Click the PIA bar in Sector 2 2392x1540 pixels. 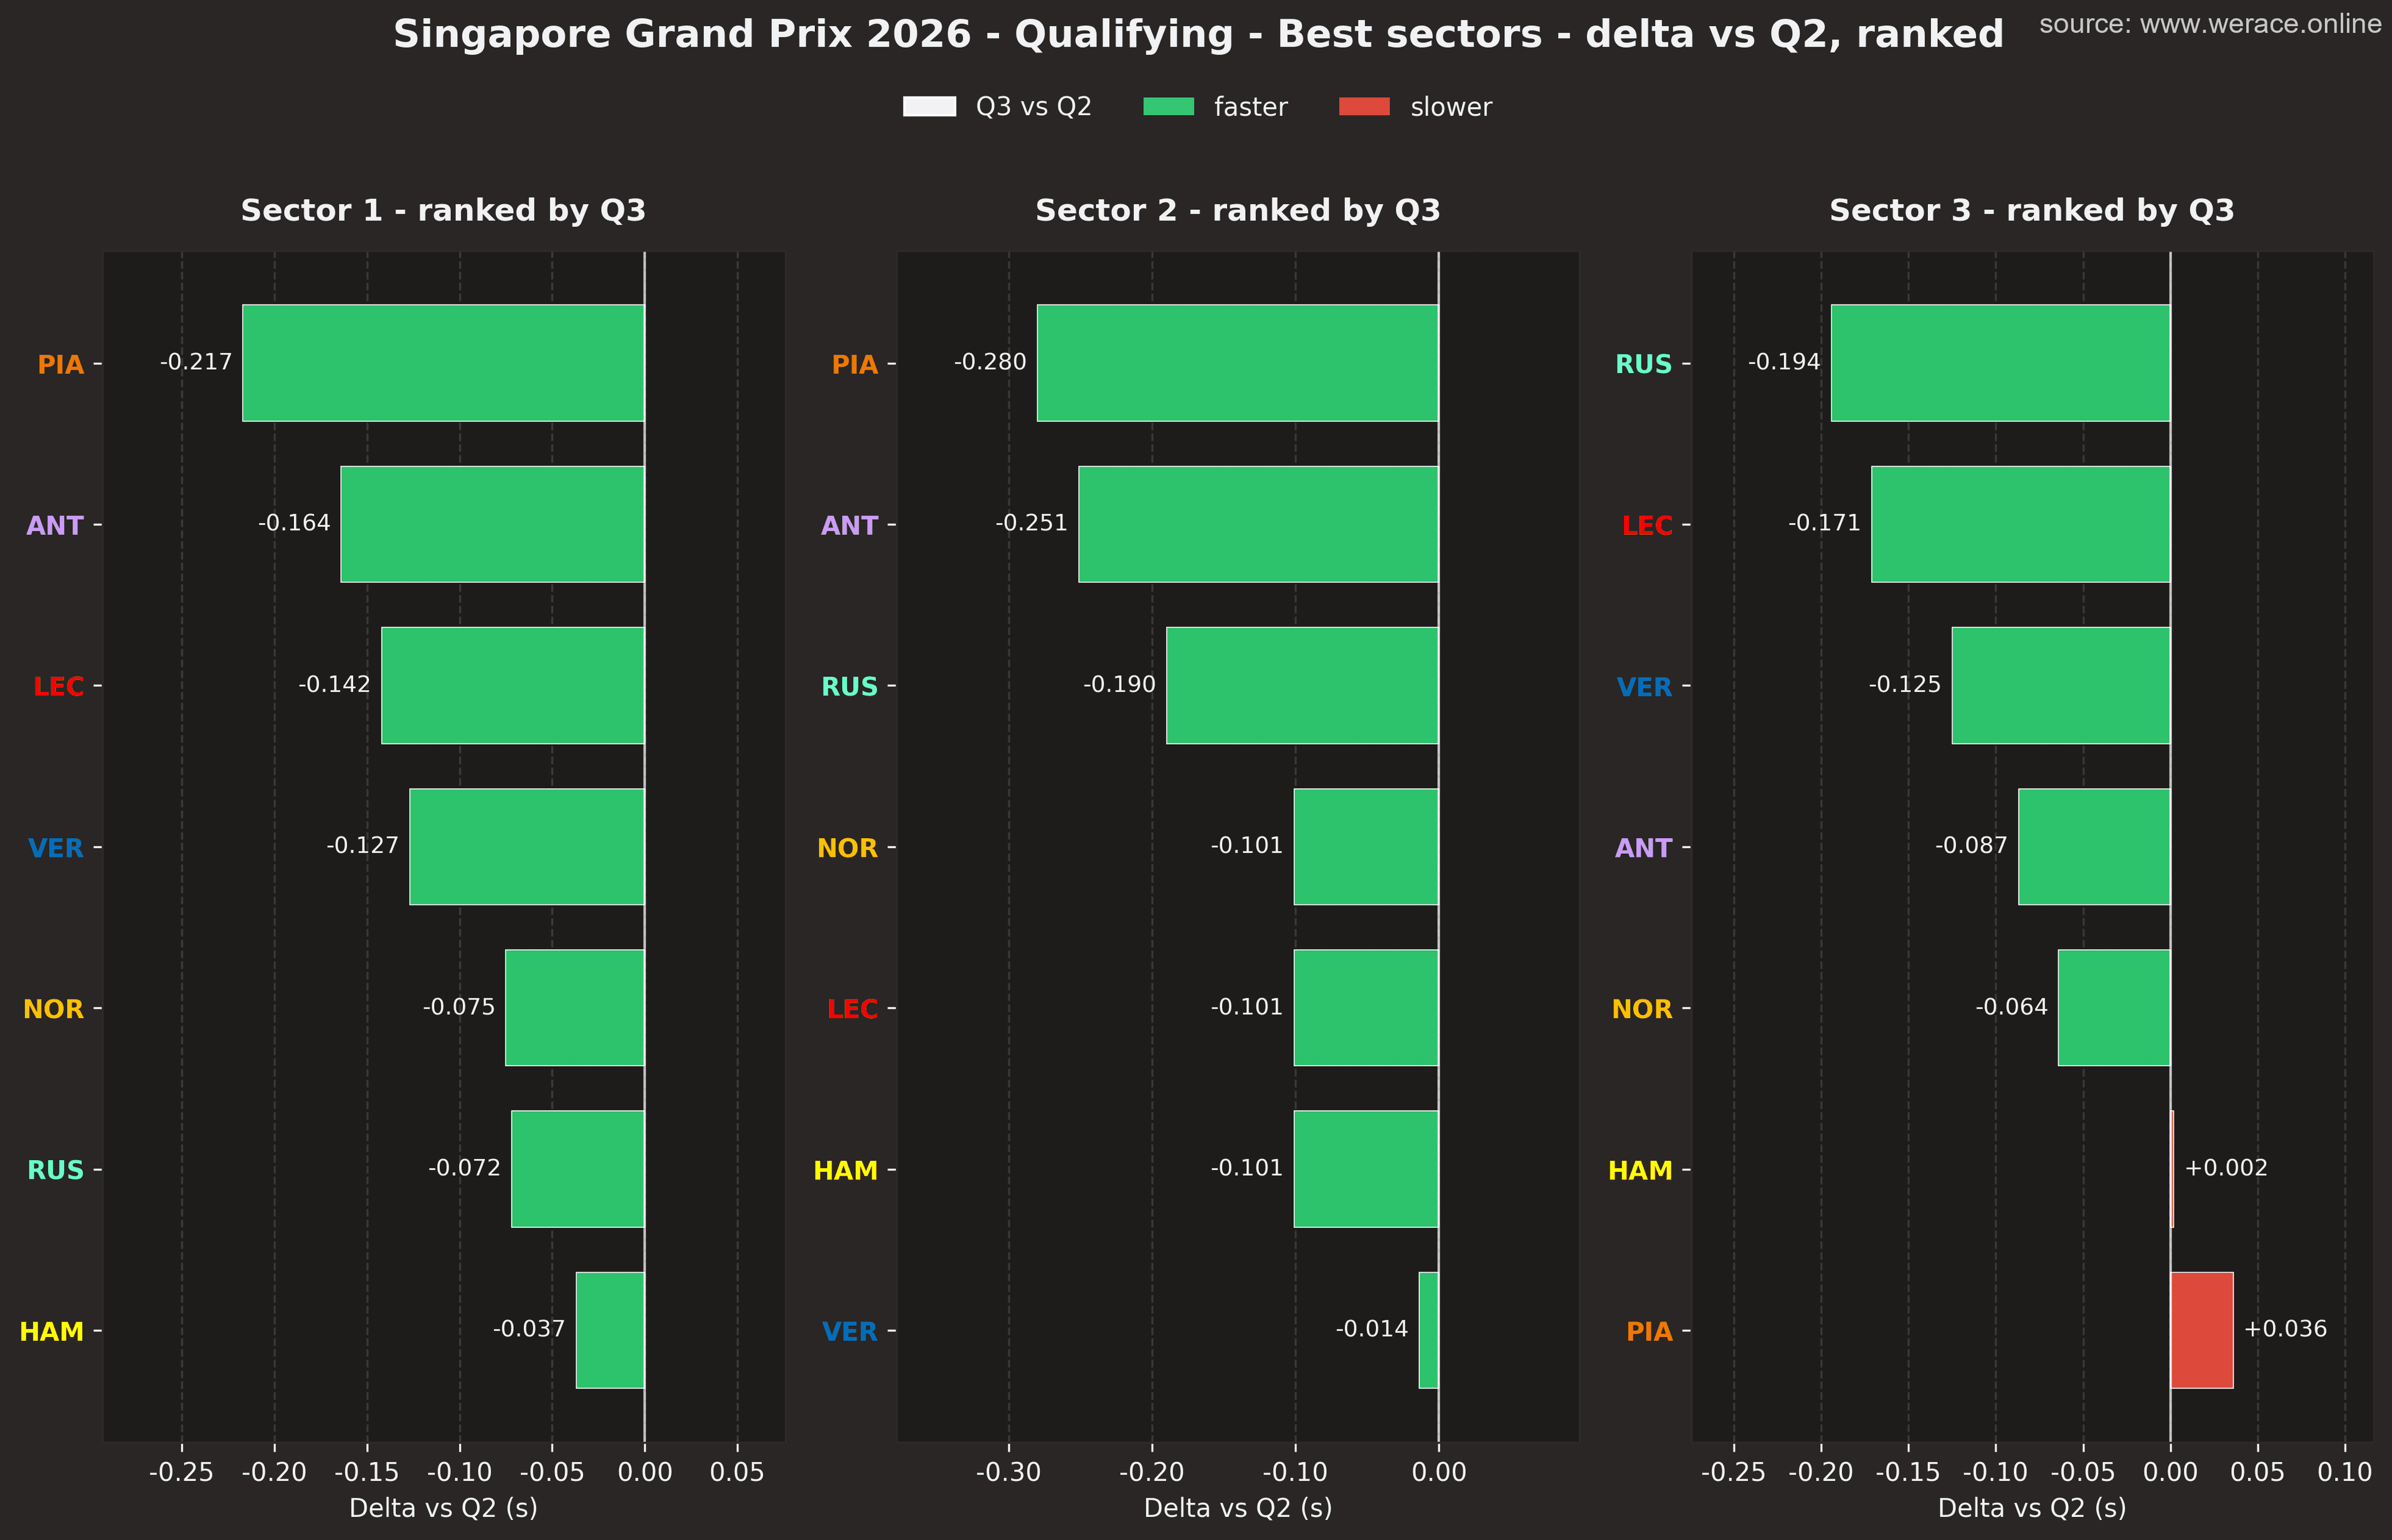pos(1238,363)
